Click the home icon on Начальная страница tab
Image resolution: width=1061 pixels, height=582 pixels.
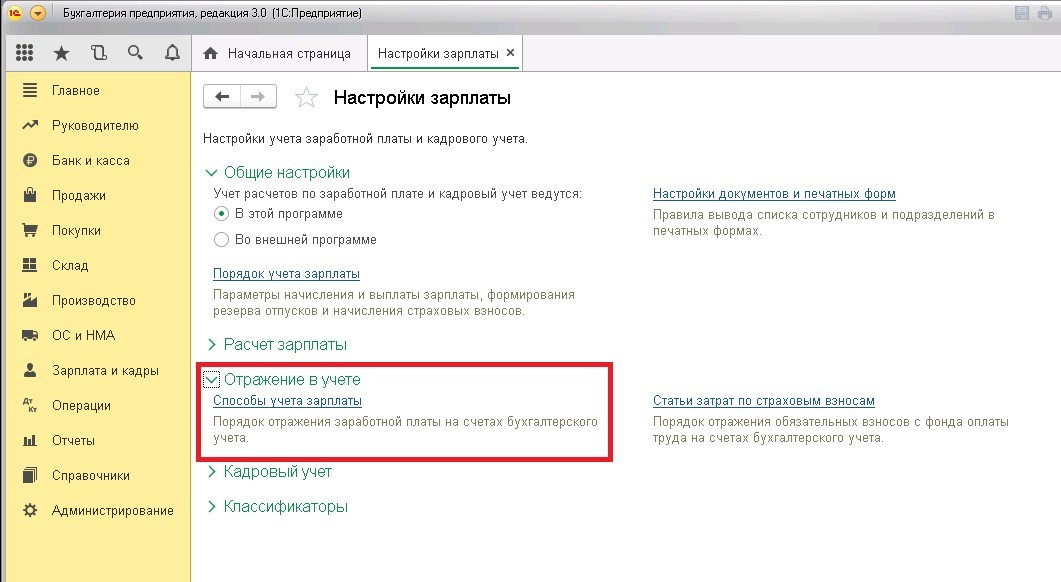click(x=210, y=53)
